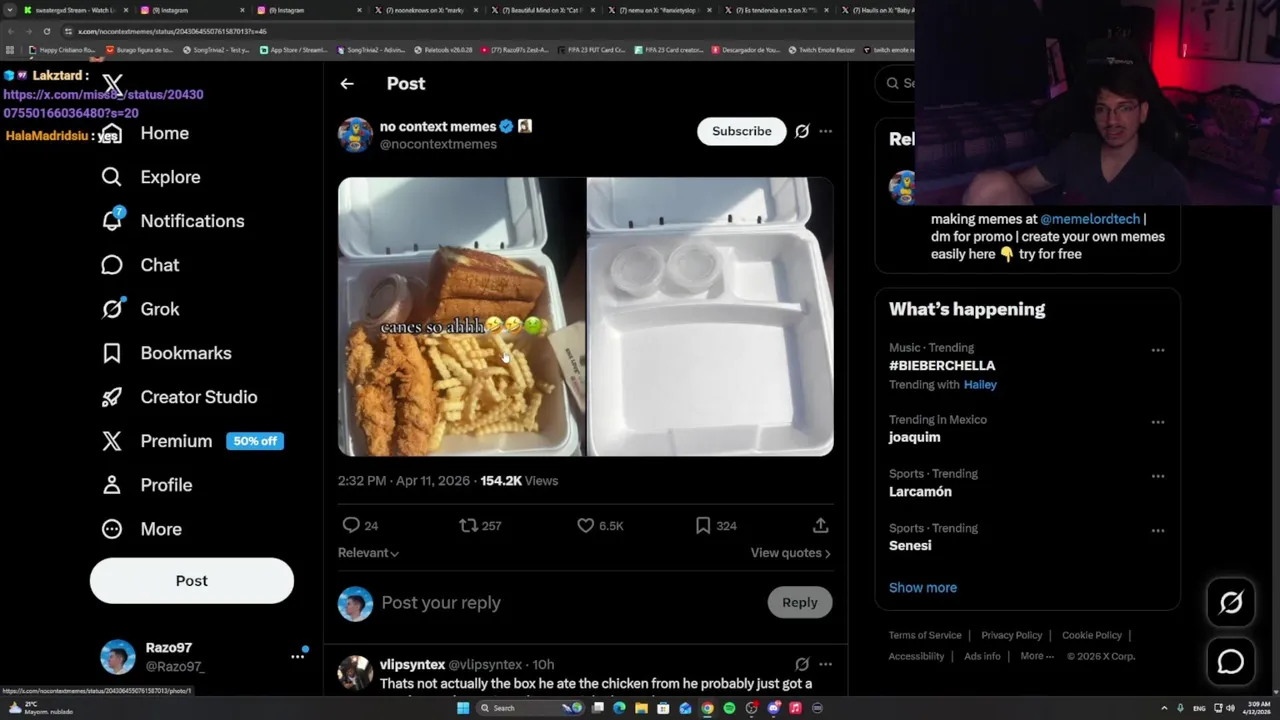Screen dimensions: 1280x720
Task: Subscribe to no context memes
Action: [742, 131]
